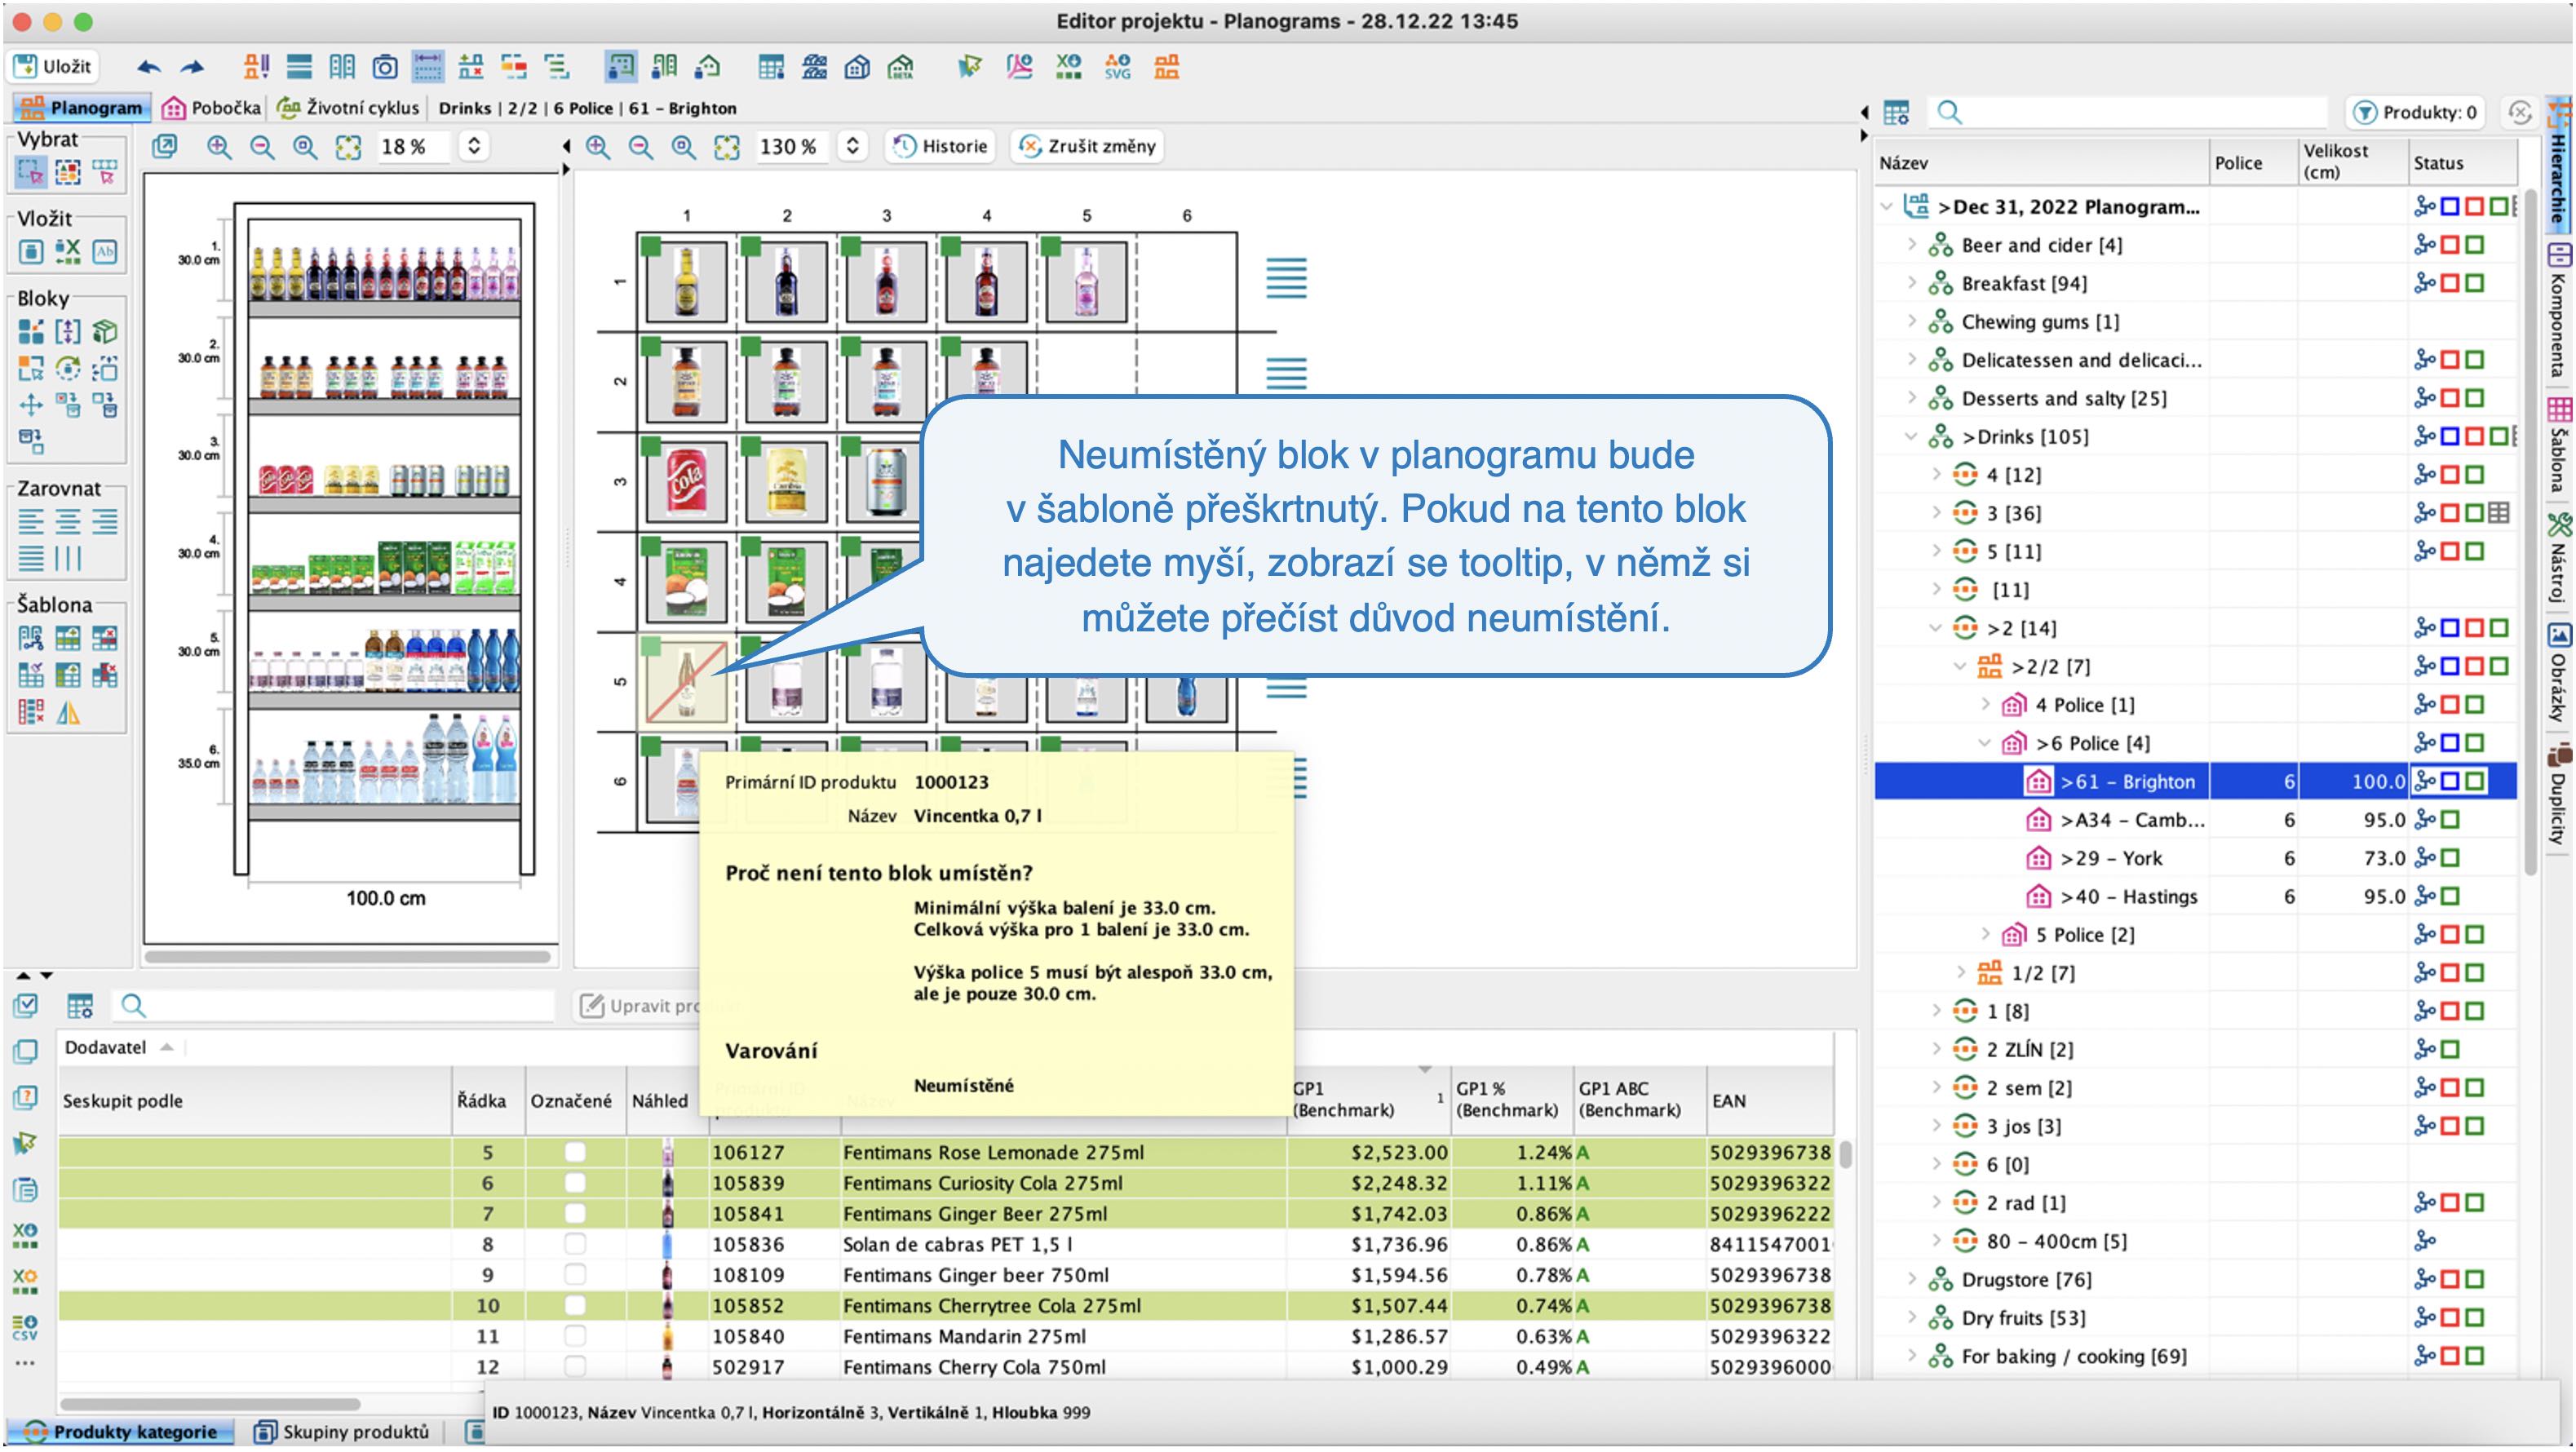Viewport: 2576px width, 1452px height.
Task: Toggle Označené checkbox for Fentimans Ginger beer 750ml
Action: (x=574, y=1275)
